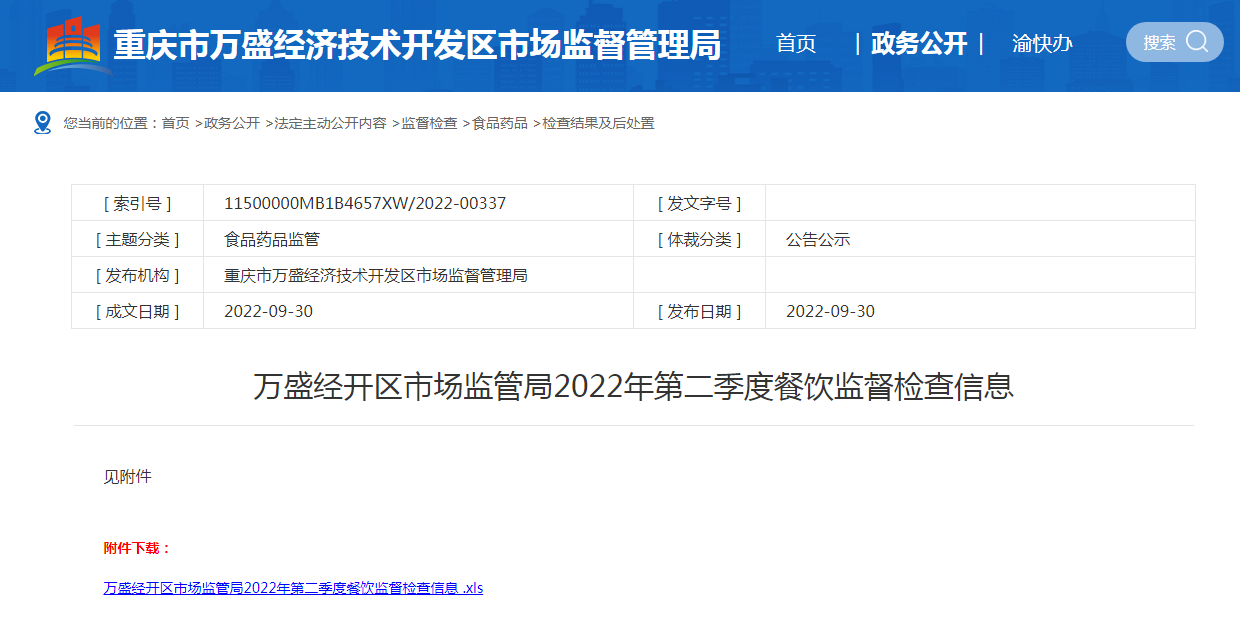This screenshot has height=625, width=1240.
Task: Click breadcrumb link 首页
Action: [175, 123]
